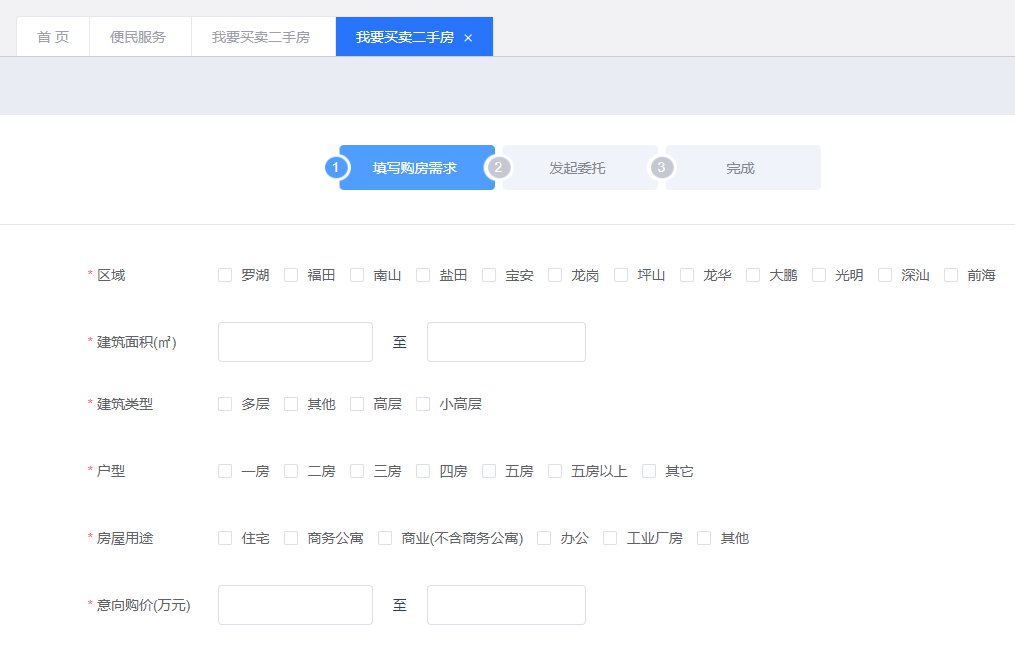1015x649 pixels.
Task: Choose 五房以上 layout option
Action: [555, 471]
